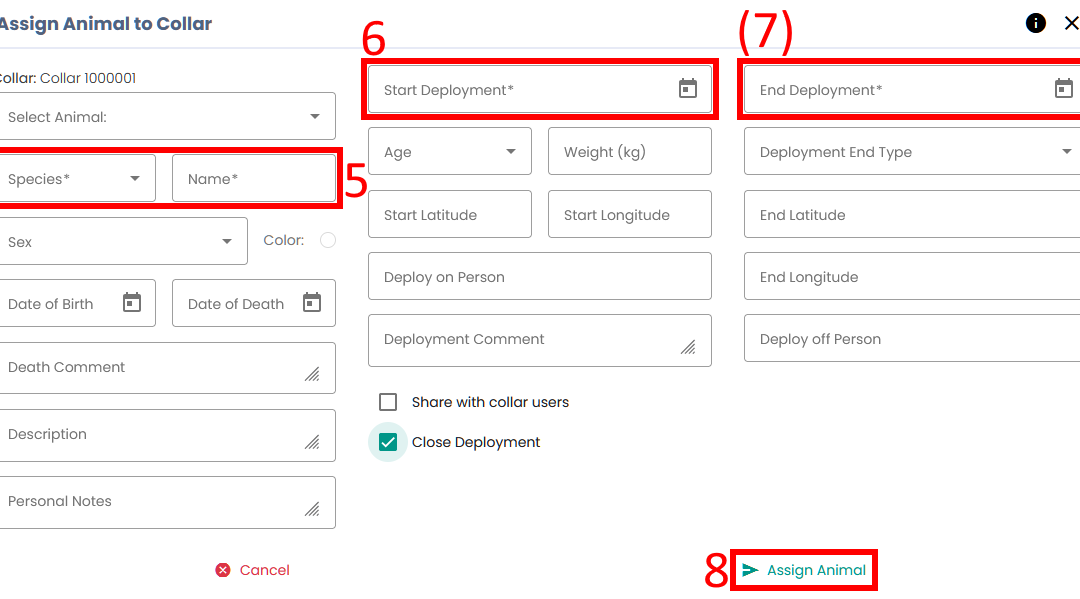Open the Start Deployment calendar picker
The image size is (1080, 599).
pos(688,89)
